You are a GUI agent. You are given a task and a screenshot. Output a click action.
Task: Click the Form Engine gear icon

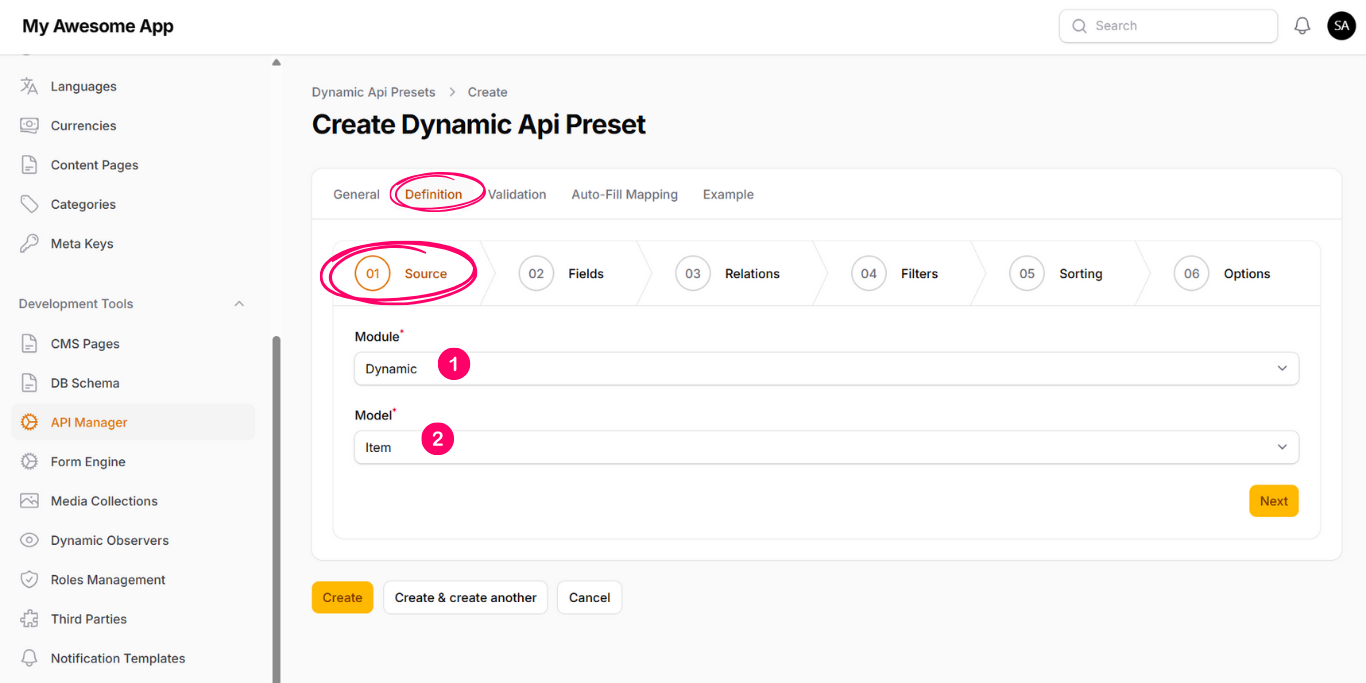pos(30,462)
